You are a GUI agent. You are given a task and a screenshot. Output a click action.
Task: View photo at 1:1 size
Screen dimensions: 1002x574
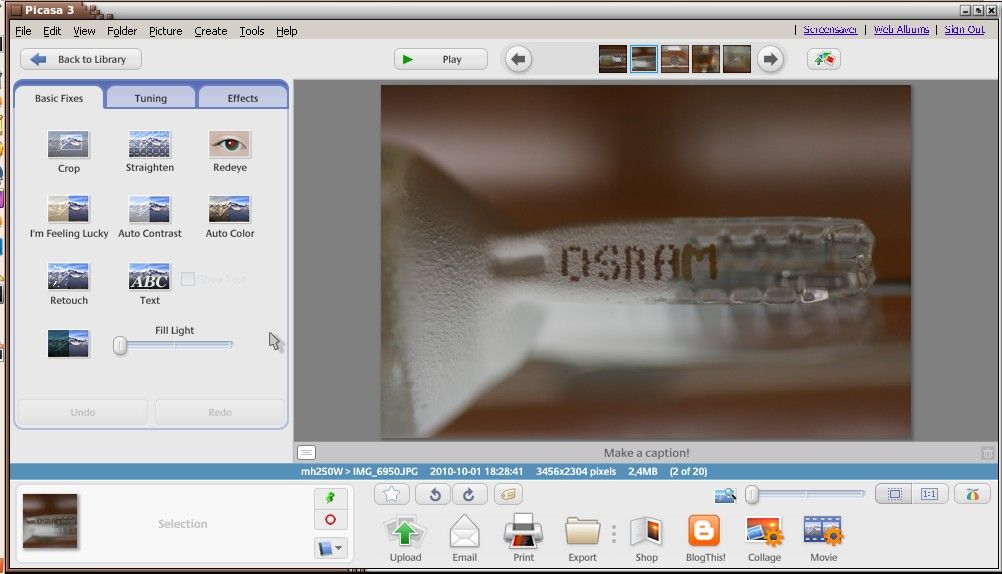click(929, 494)
